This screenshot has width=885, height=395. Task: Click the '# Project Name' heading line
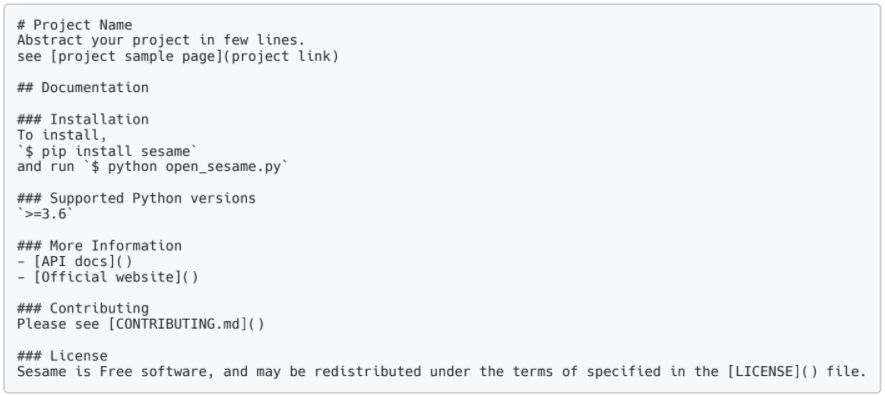pos(75,25)
